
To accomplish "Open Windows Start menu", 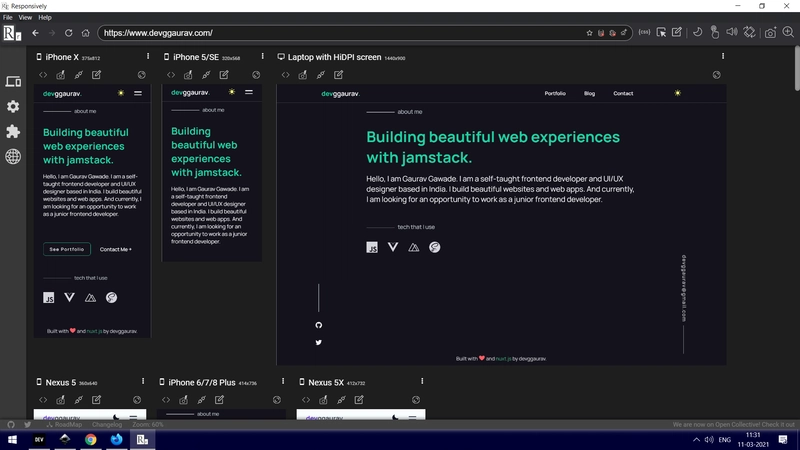I will pos(12,439).
